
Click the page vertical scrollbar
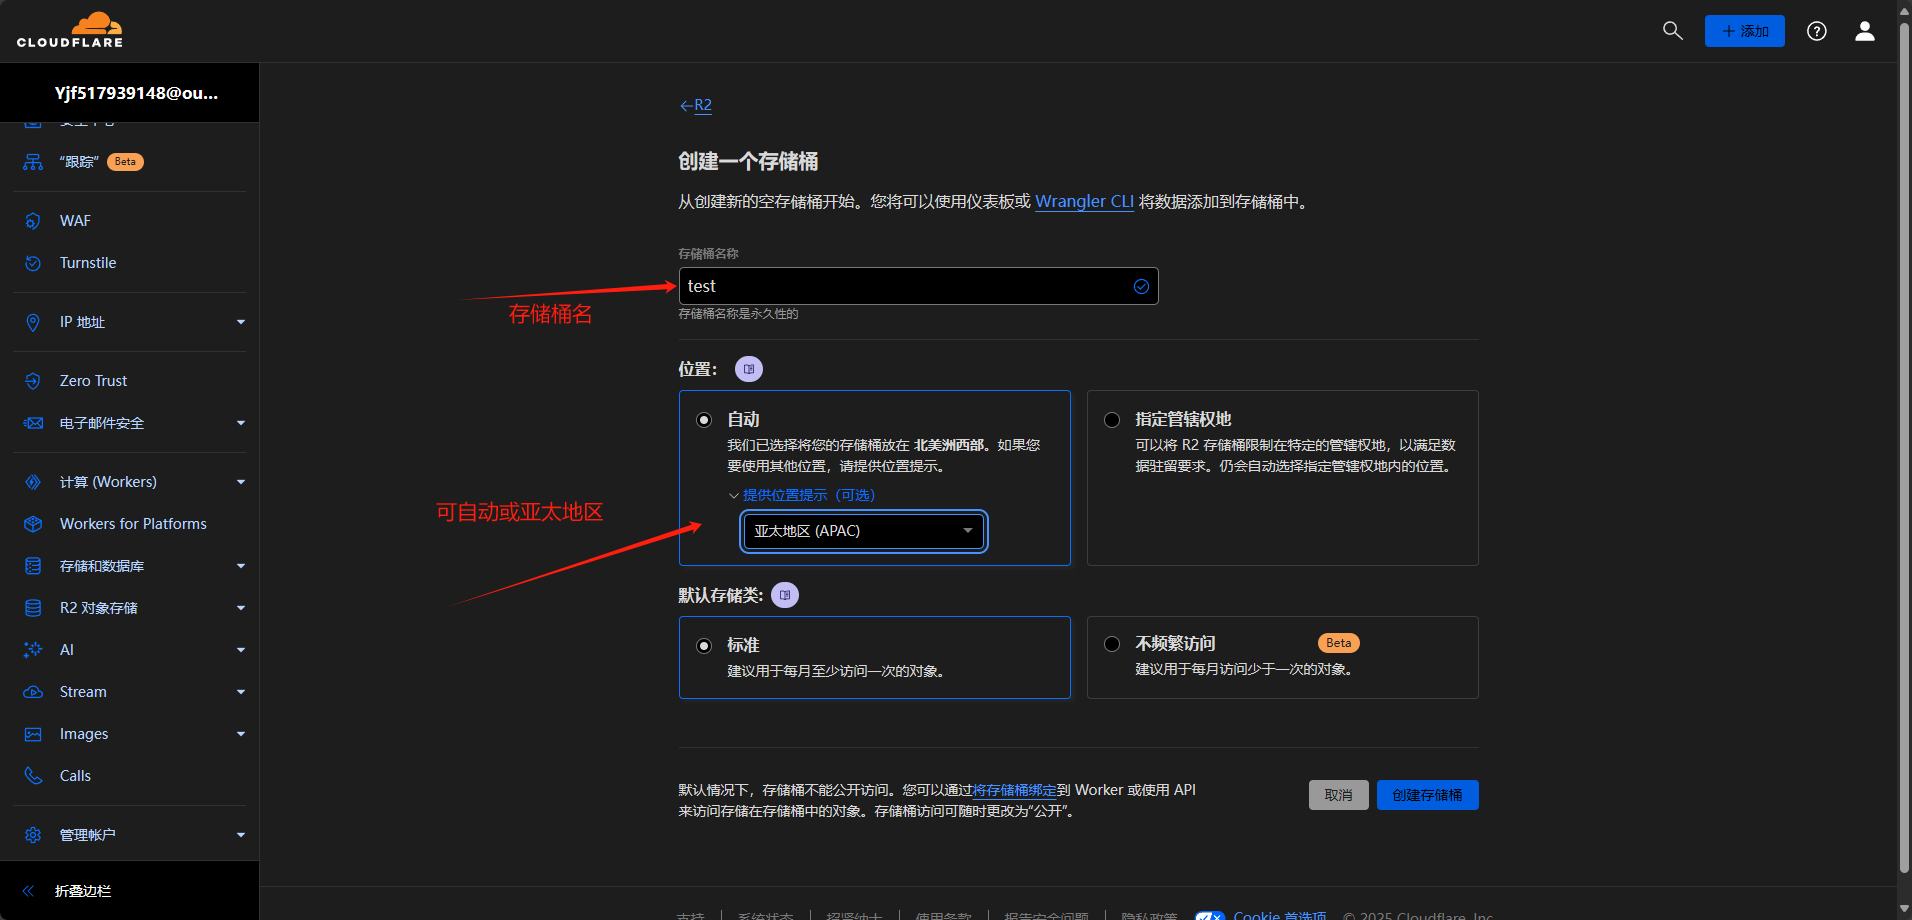click(1904, 450)
